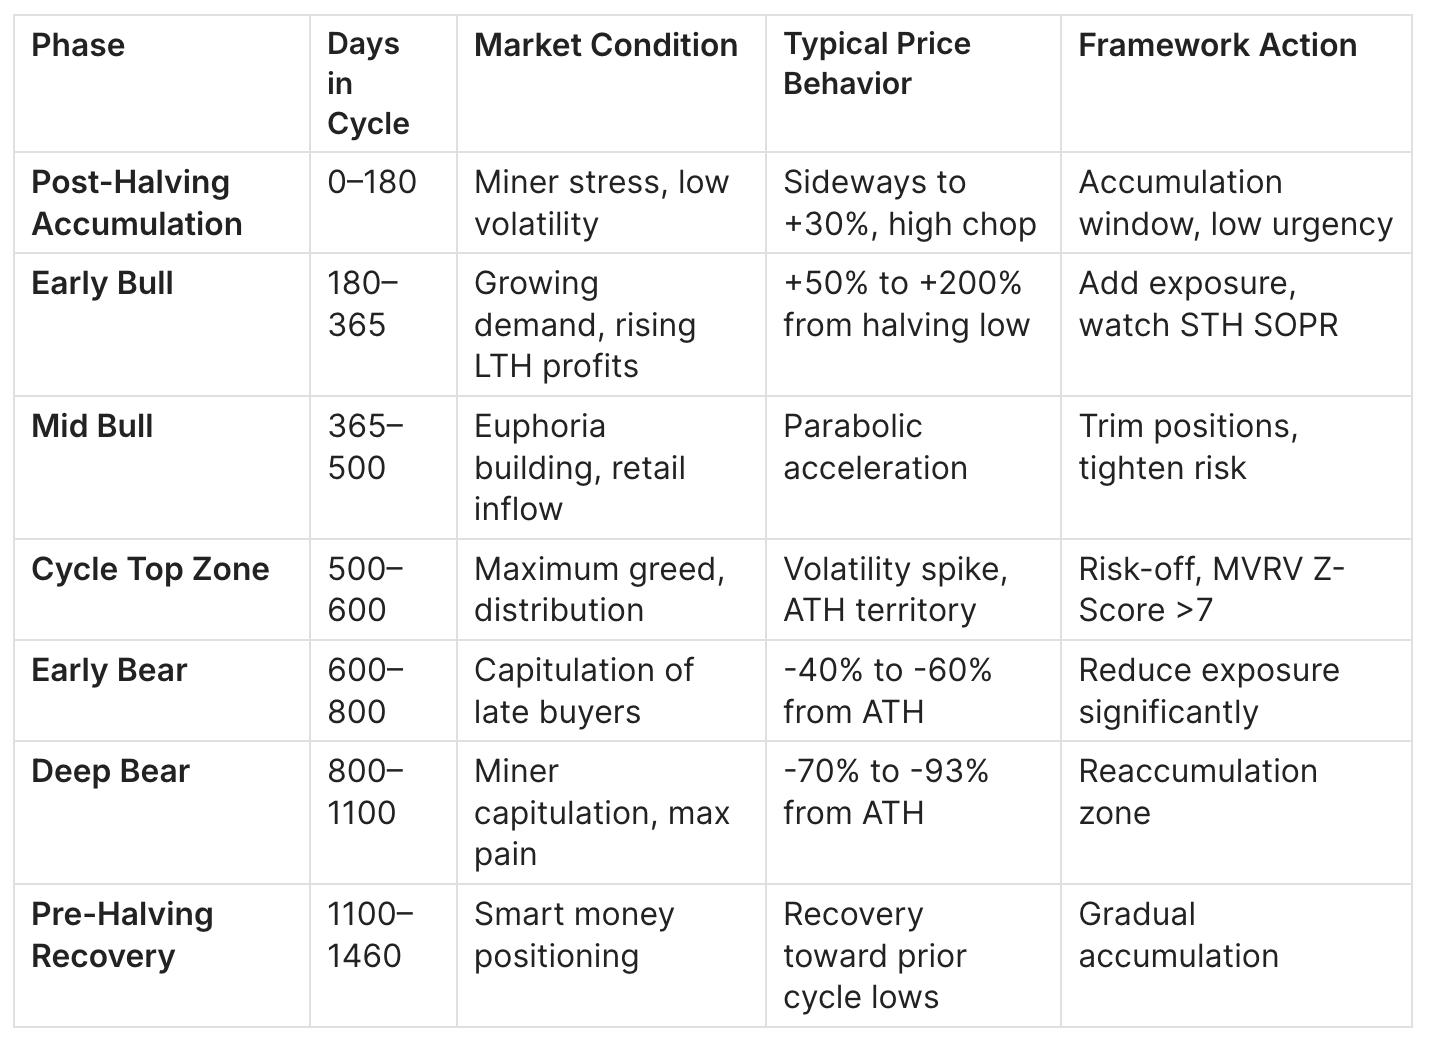Select the 'Parabolic acceleration' cell
The width and height of the screenshot is (1436, 1044).
(x=875, y=447)
